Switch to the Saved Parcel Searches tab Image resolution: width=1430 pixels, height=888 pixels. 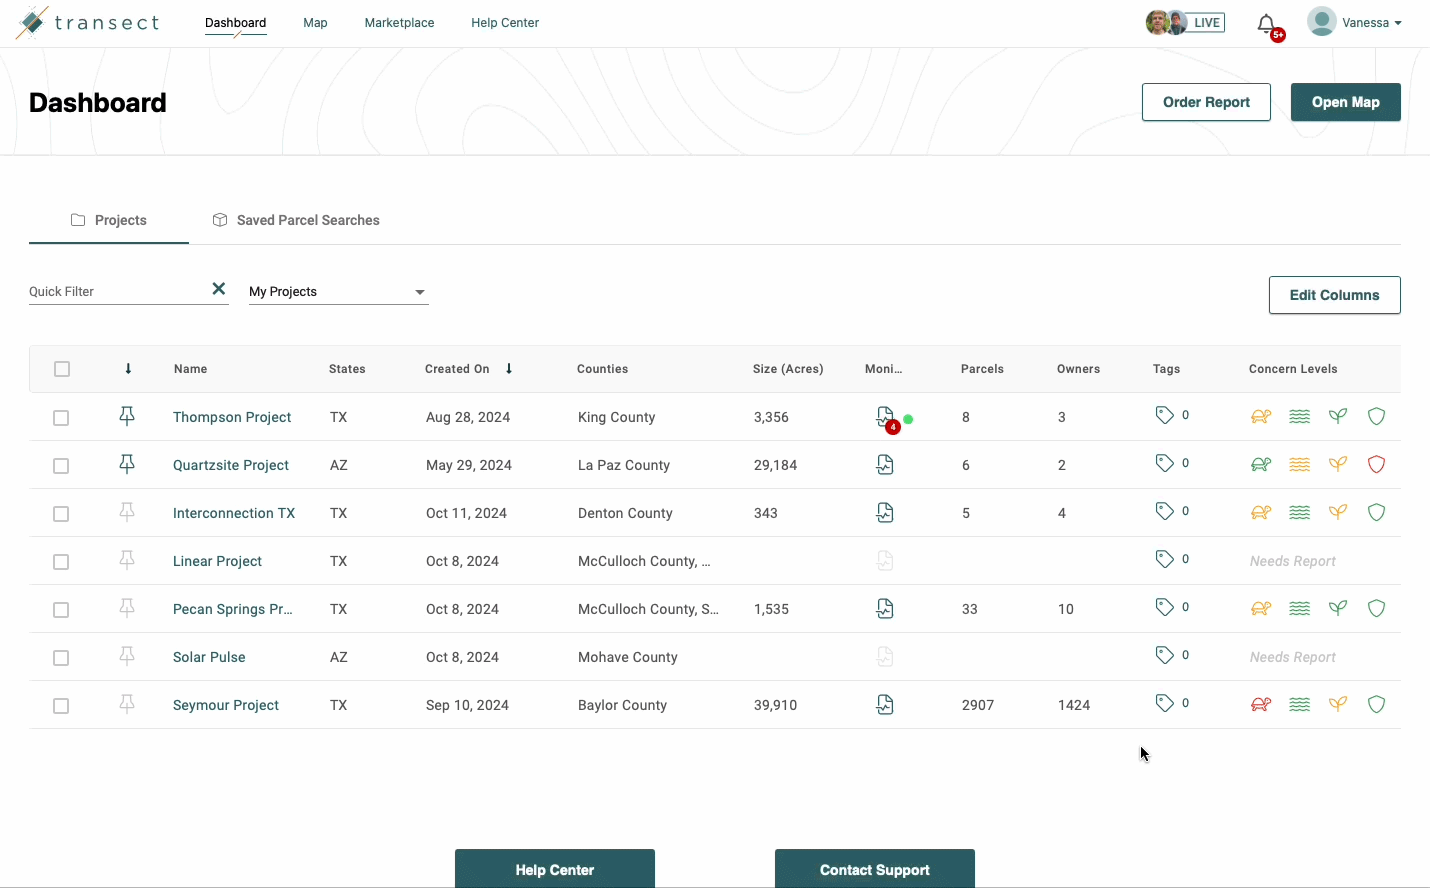tap(296, 220)
